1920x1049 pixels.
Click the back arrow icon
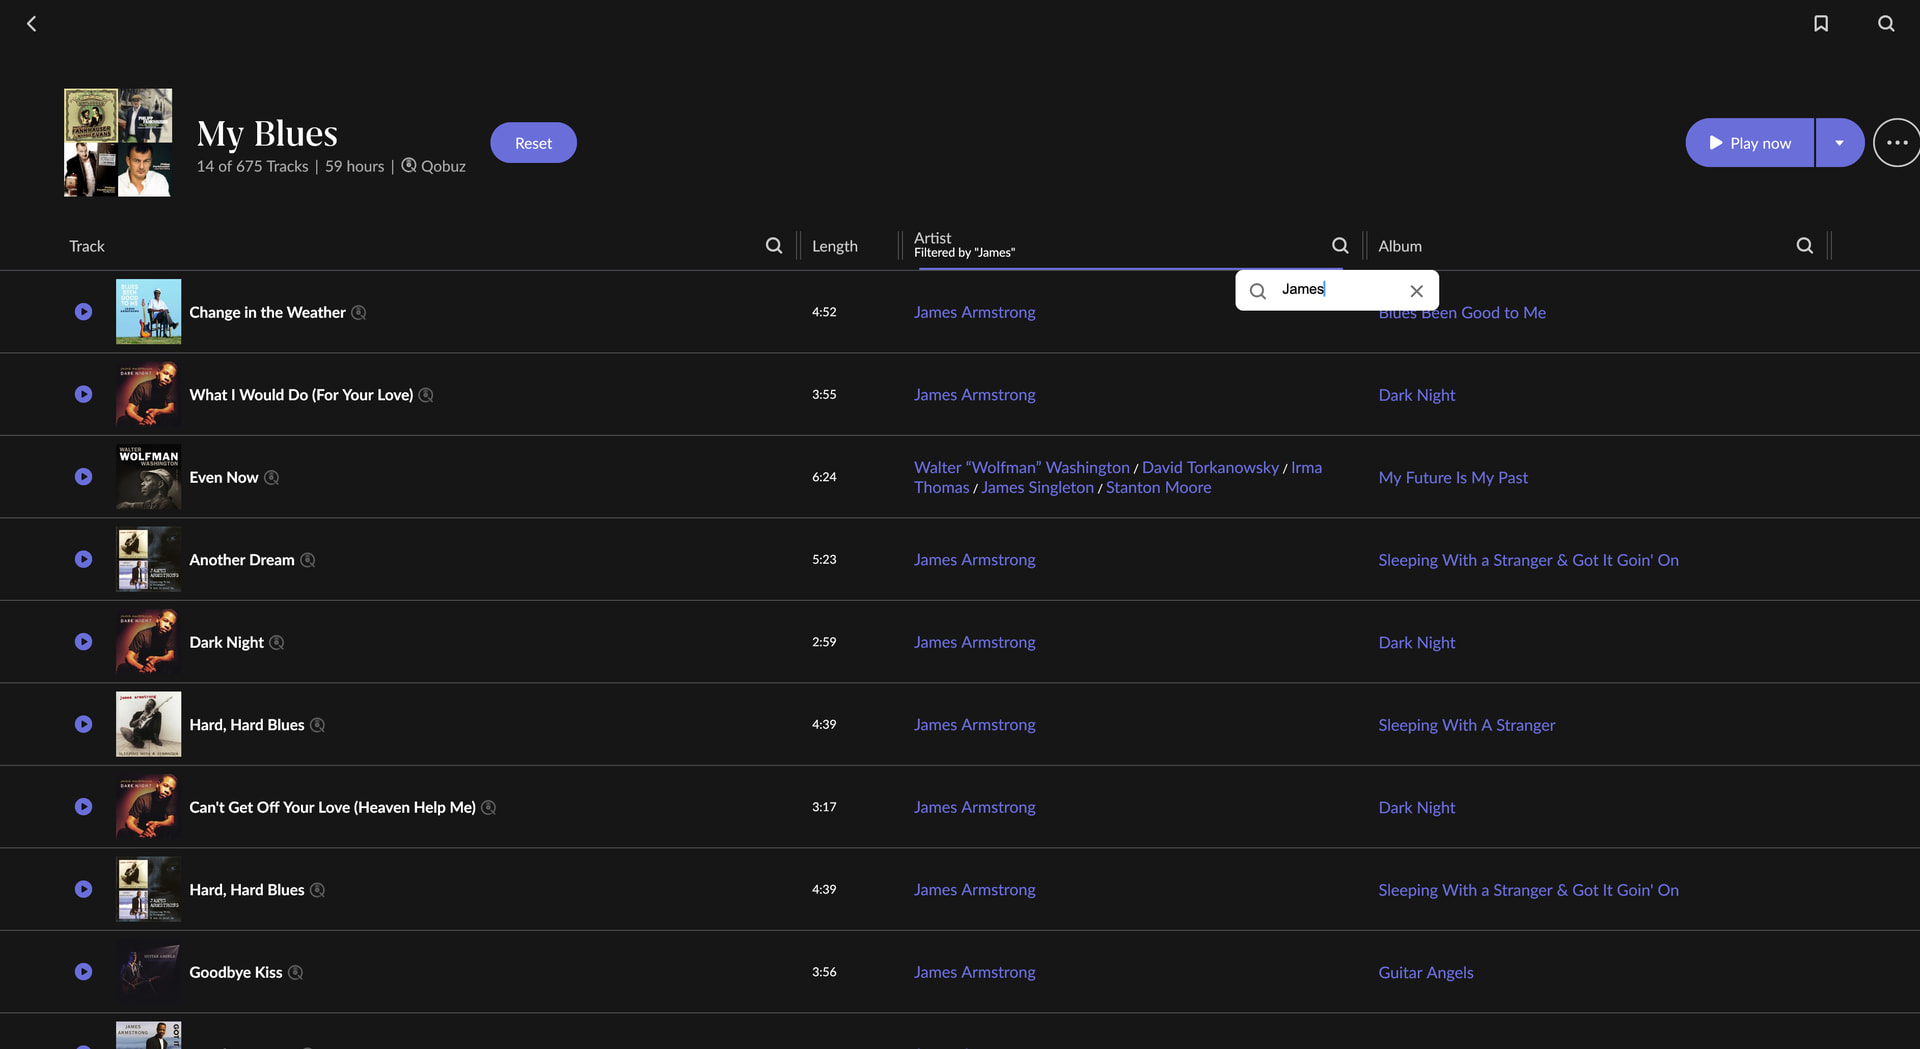pos(32,23)
